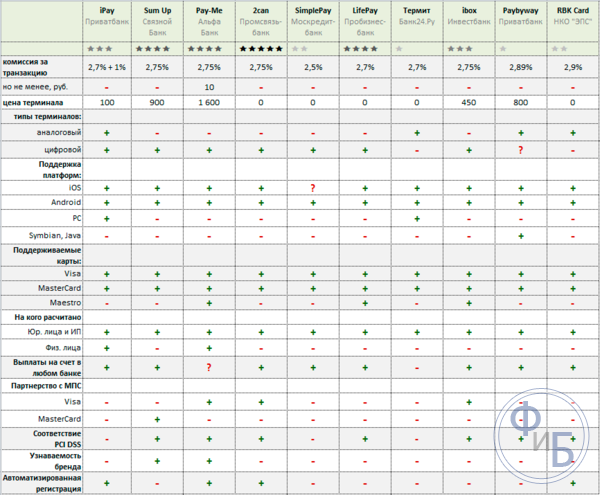This screenshot has height=496, width=600.
Task: Select the commission value 2,5%
Action: pyautogui.click(x=313, y=67)
